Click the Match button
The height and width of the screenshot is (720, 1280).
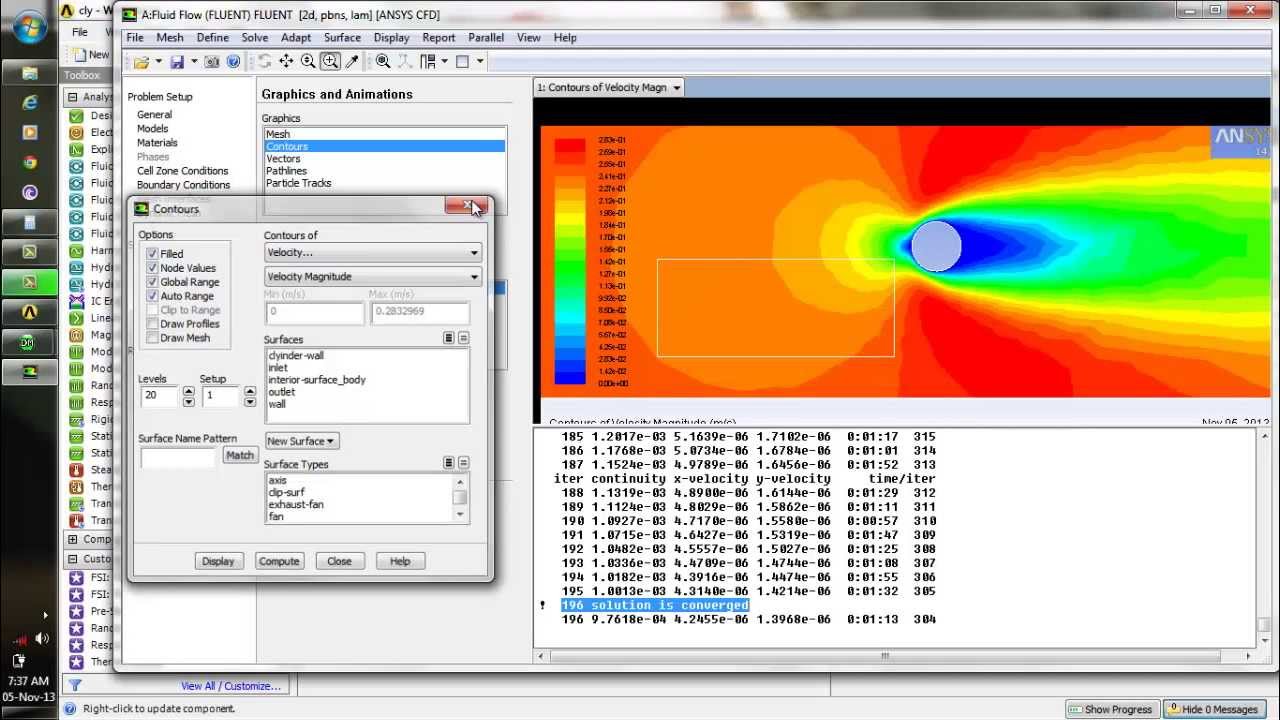240,455
